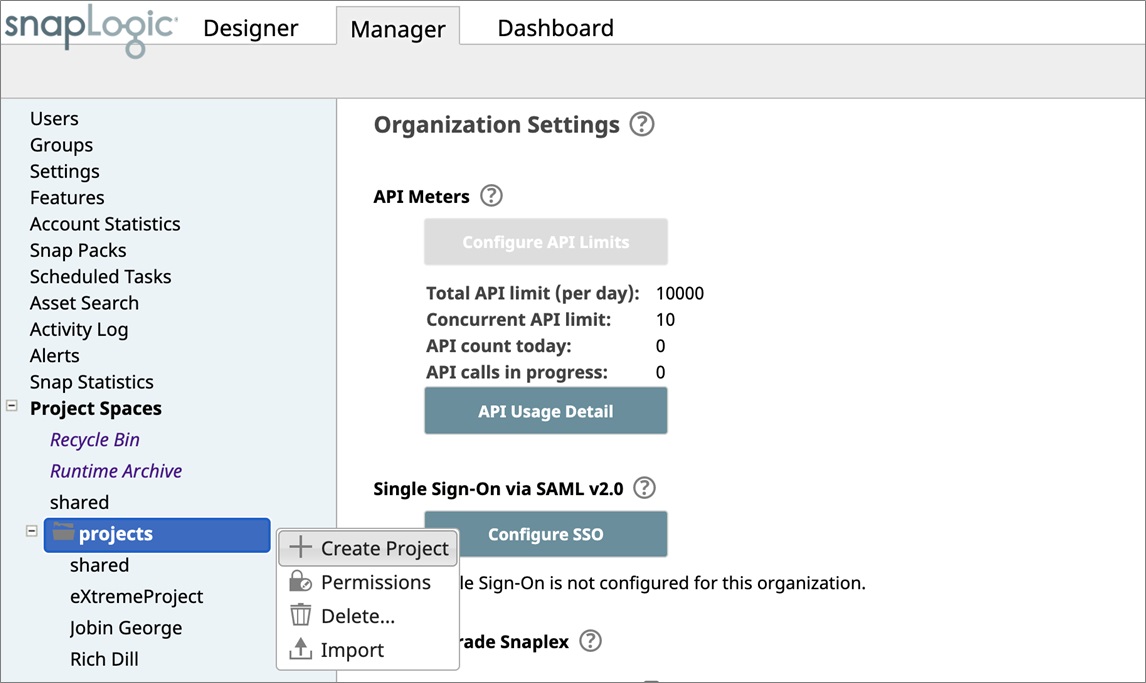Select the Rich Dill project

tap(105, 659)
